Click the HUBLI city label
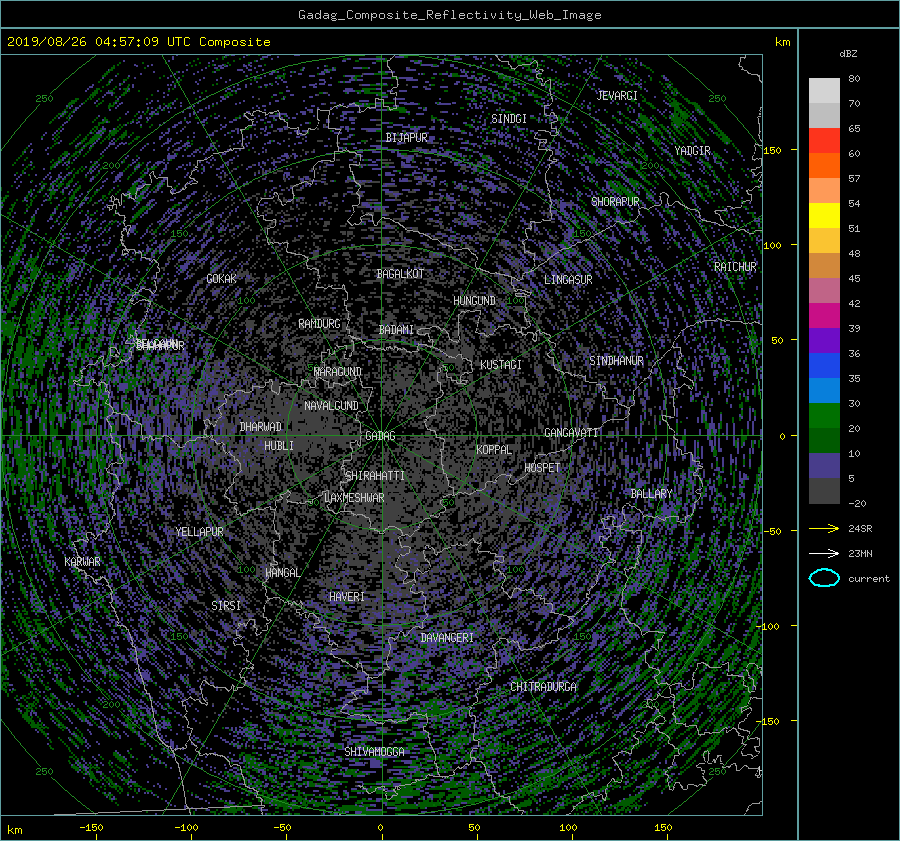 [x=279, y=446]
